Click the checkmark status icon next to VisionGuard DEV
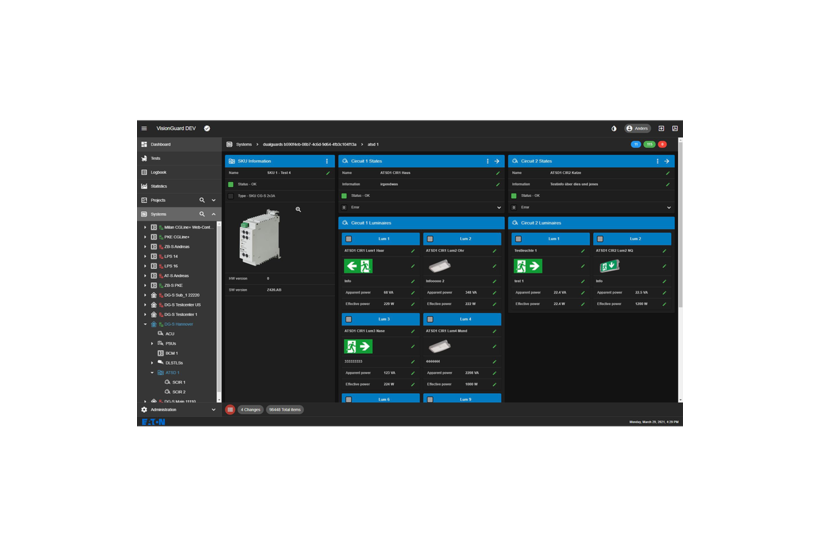Viewport: 820px width, 546px height. tap(207, 128)
